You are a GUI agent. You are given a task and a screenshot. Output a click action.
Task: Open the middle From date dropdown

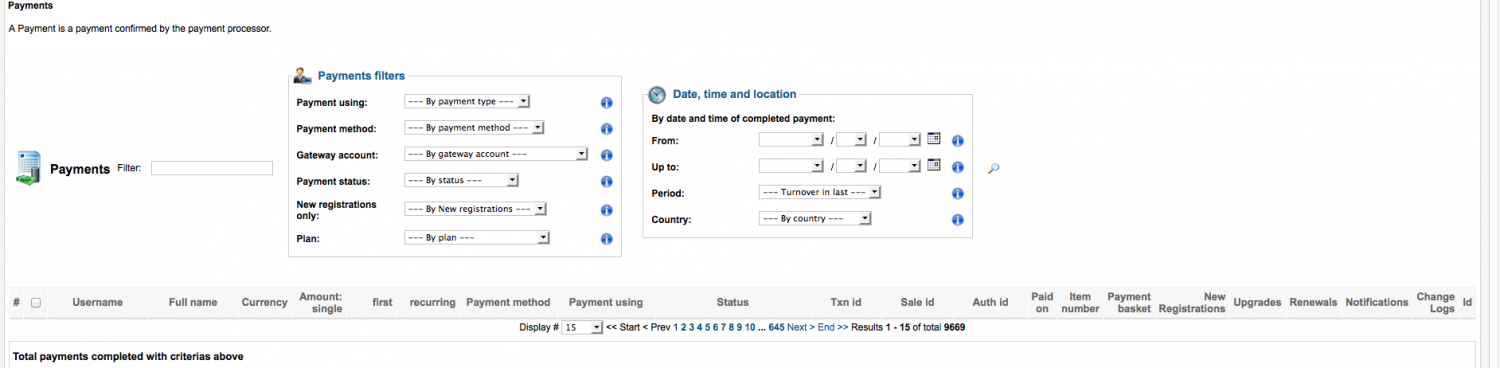click(x=851, y=140)
